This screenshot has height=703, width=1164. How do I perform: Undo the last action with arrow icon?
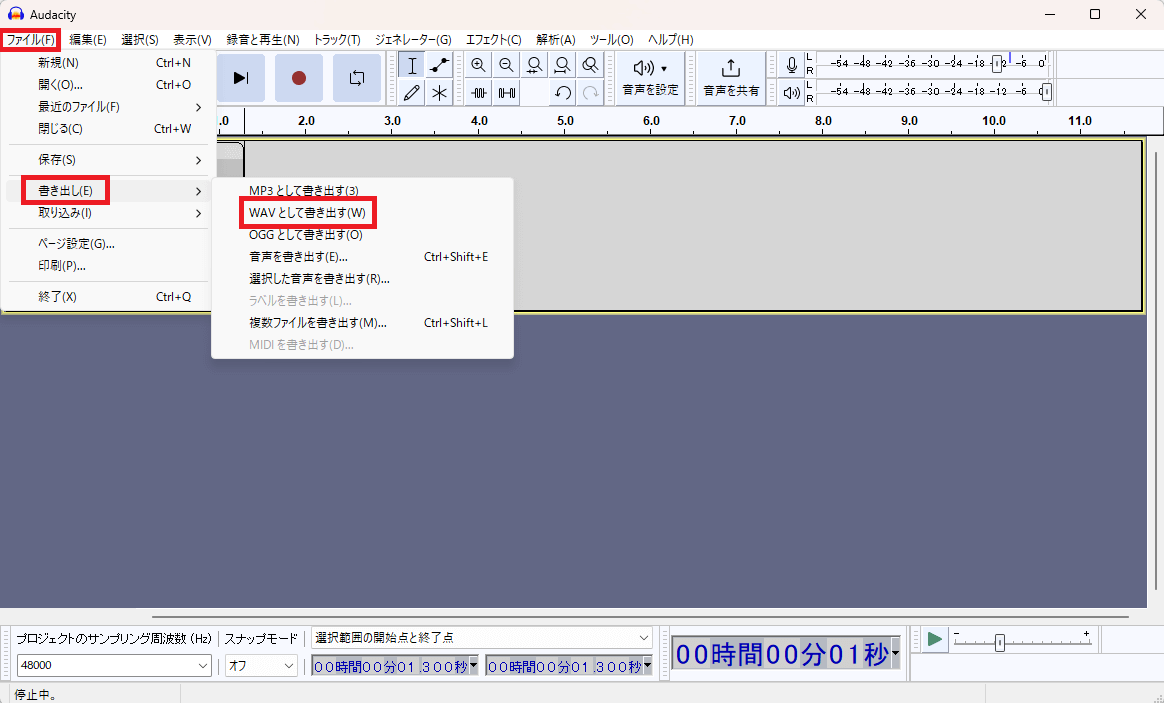coord(562,93)
